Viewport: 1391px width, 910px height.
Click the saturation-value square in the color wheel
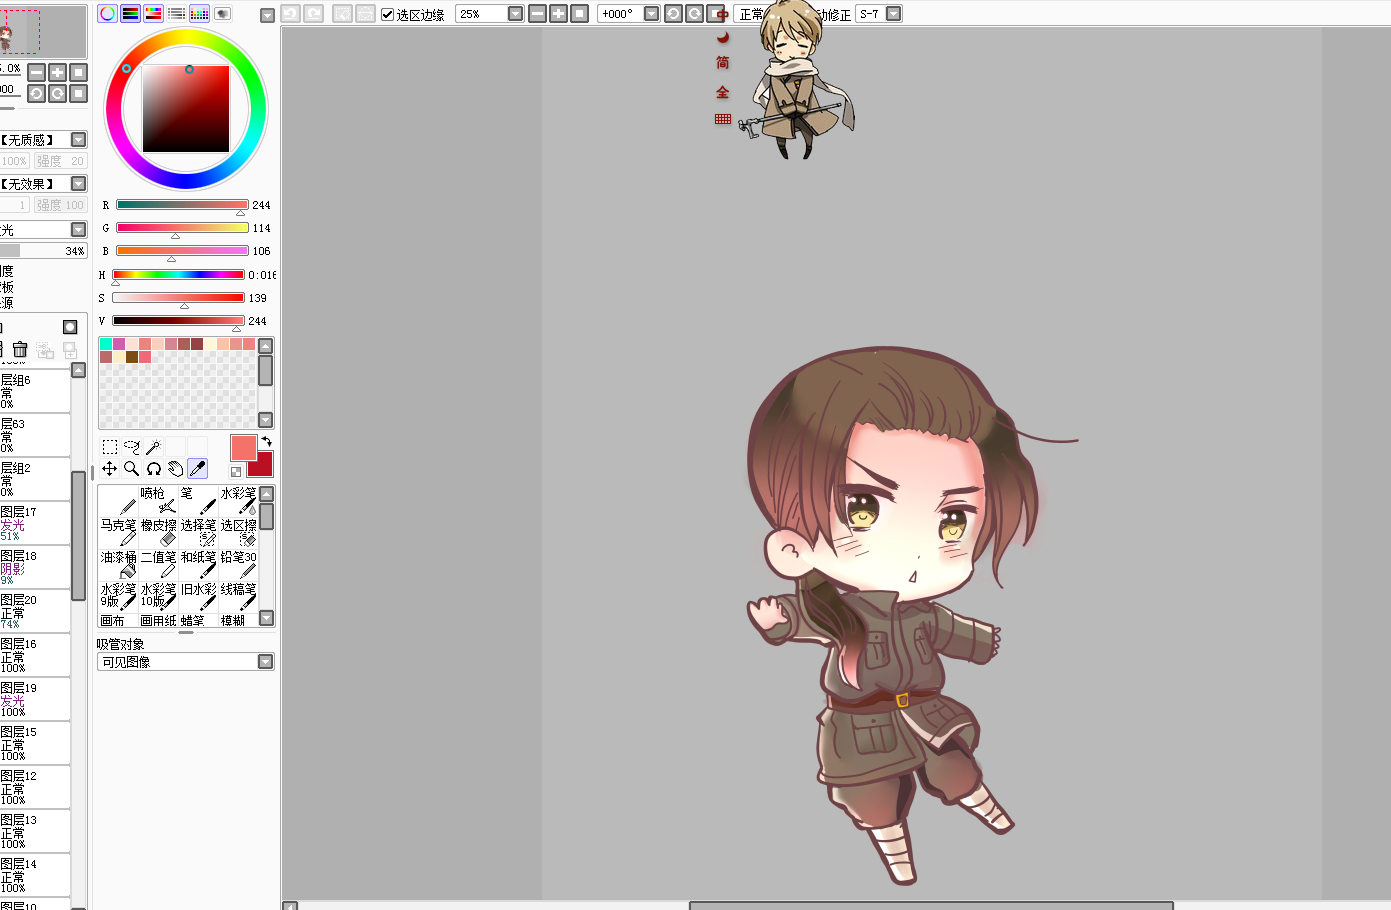(186, 109)
